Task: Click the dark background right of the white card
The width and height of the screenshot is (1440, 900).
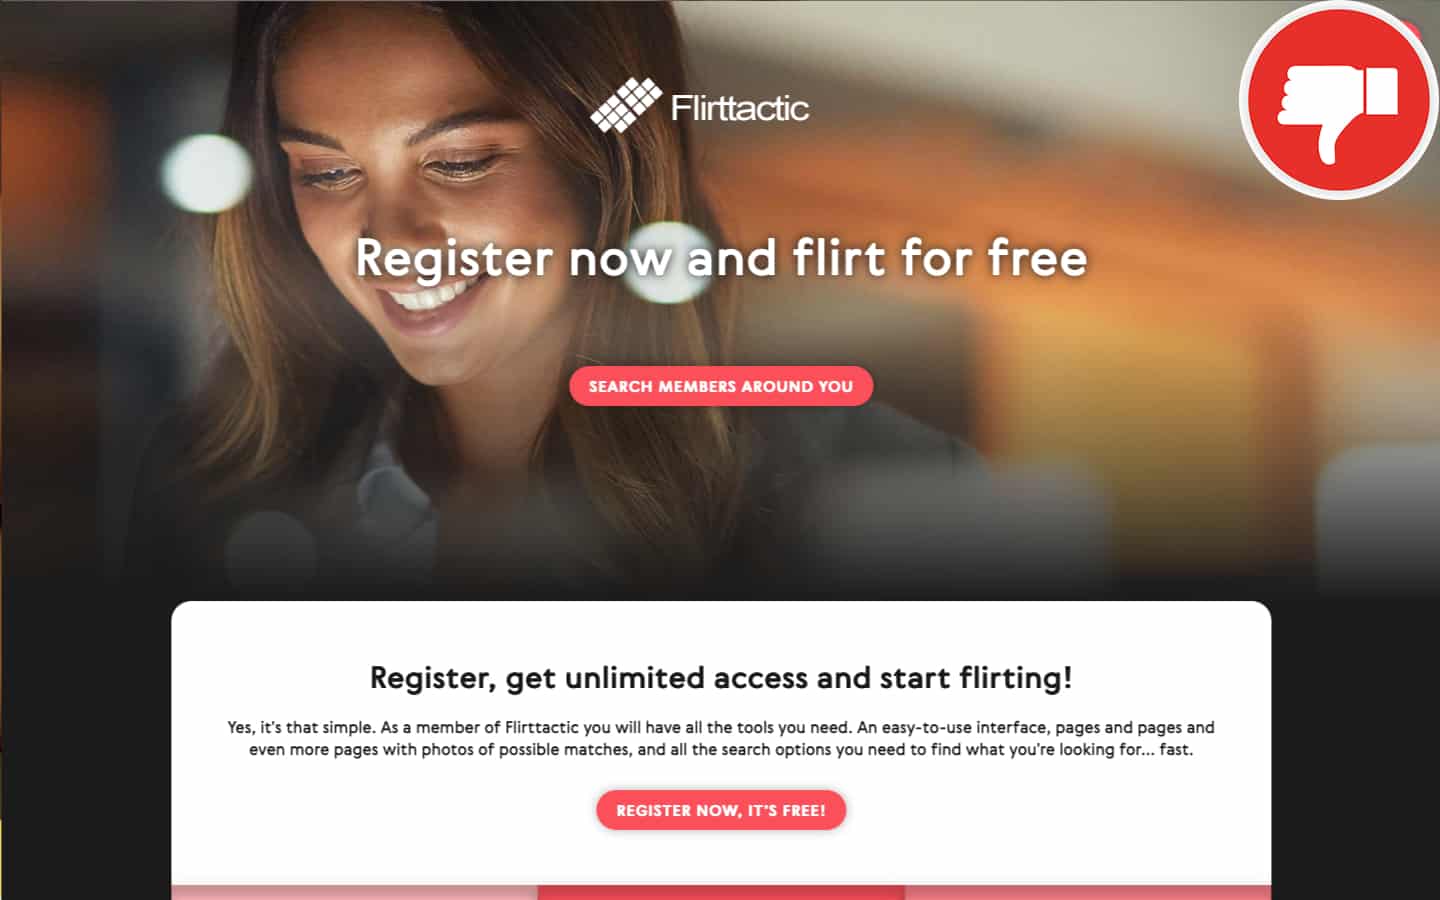Action: 1356,750
